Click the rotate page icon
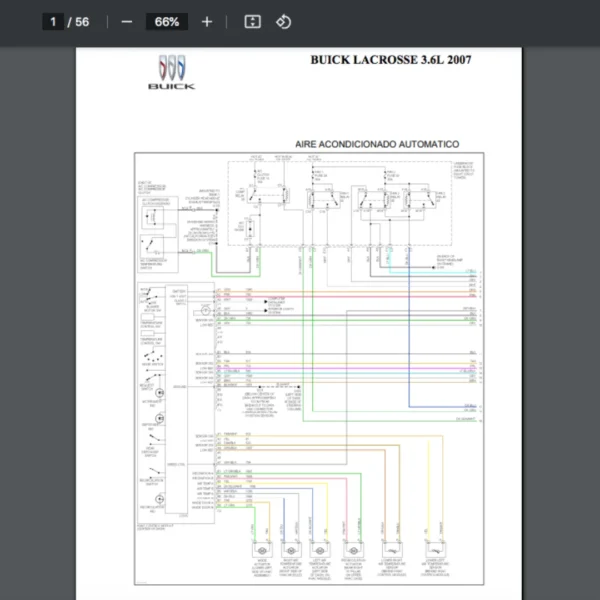This screenshot has width=600, height=600. (283, 22)
